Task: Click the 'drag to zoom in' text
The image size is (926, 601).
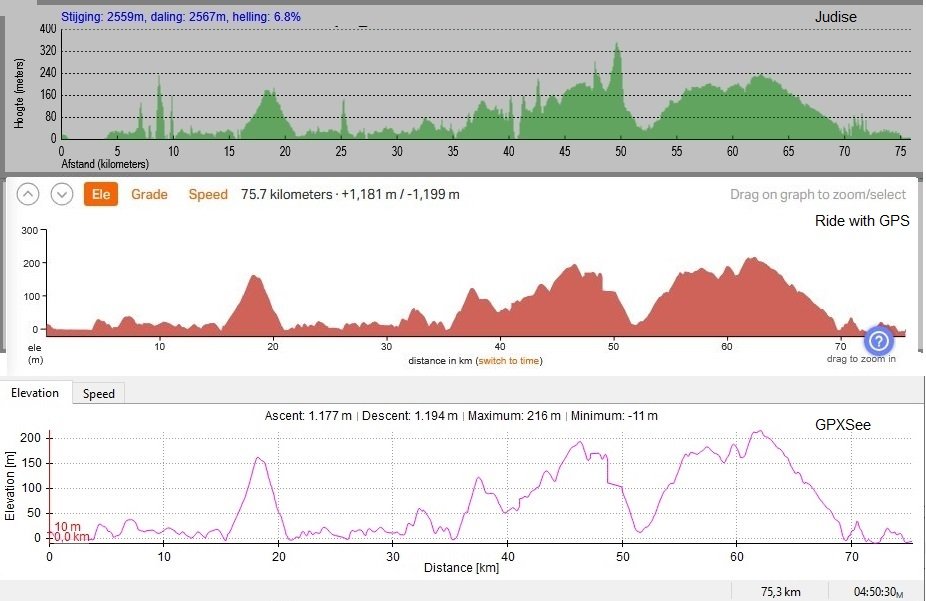Action: pos(861,359)
